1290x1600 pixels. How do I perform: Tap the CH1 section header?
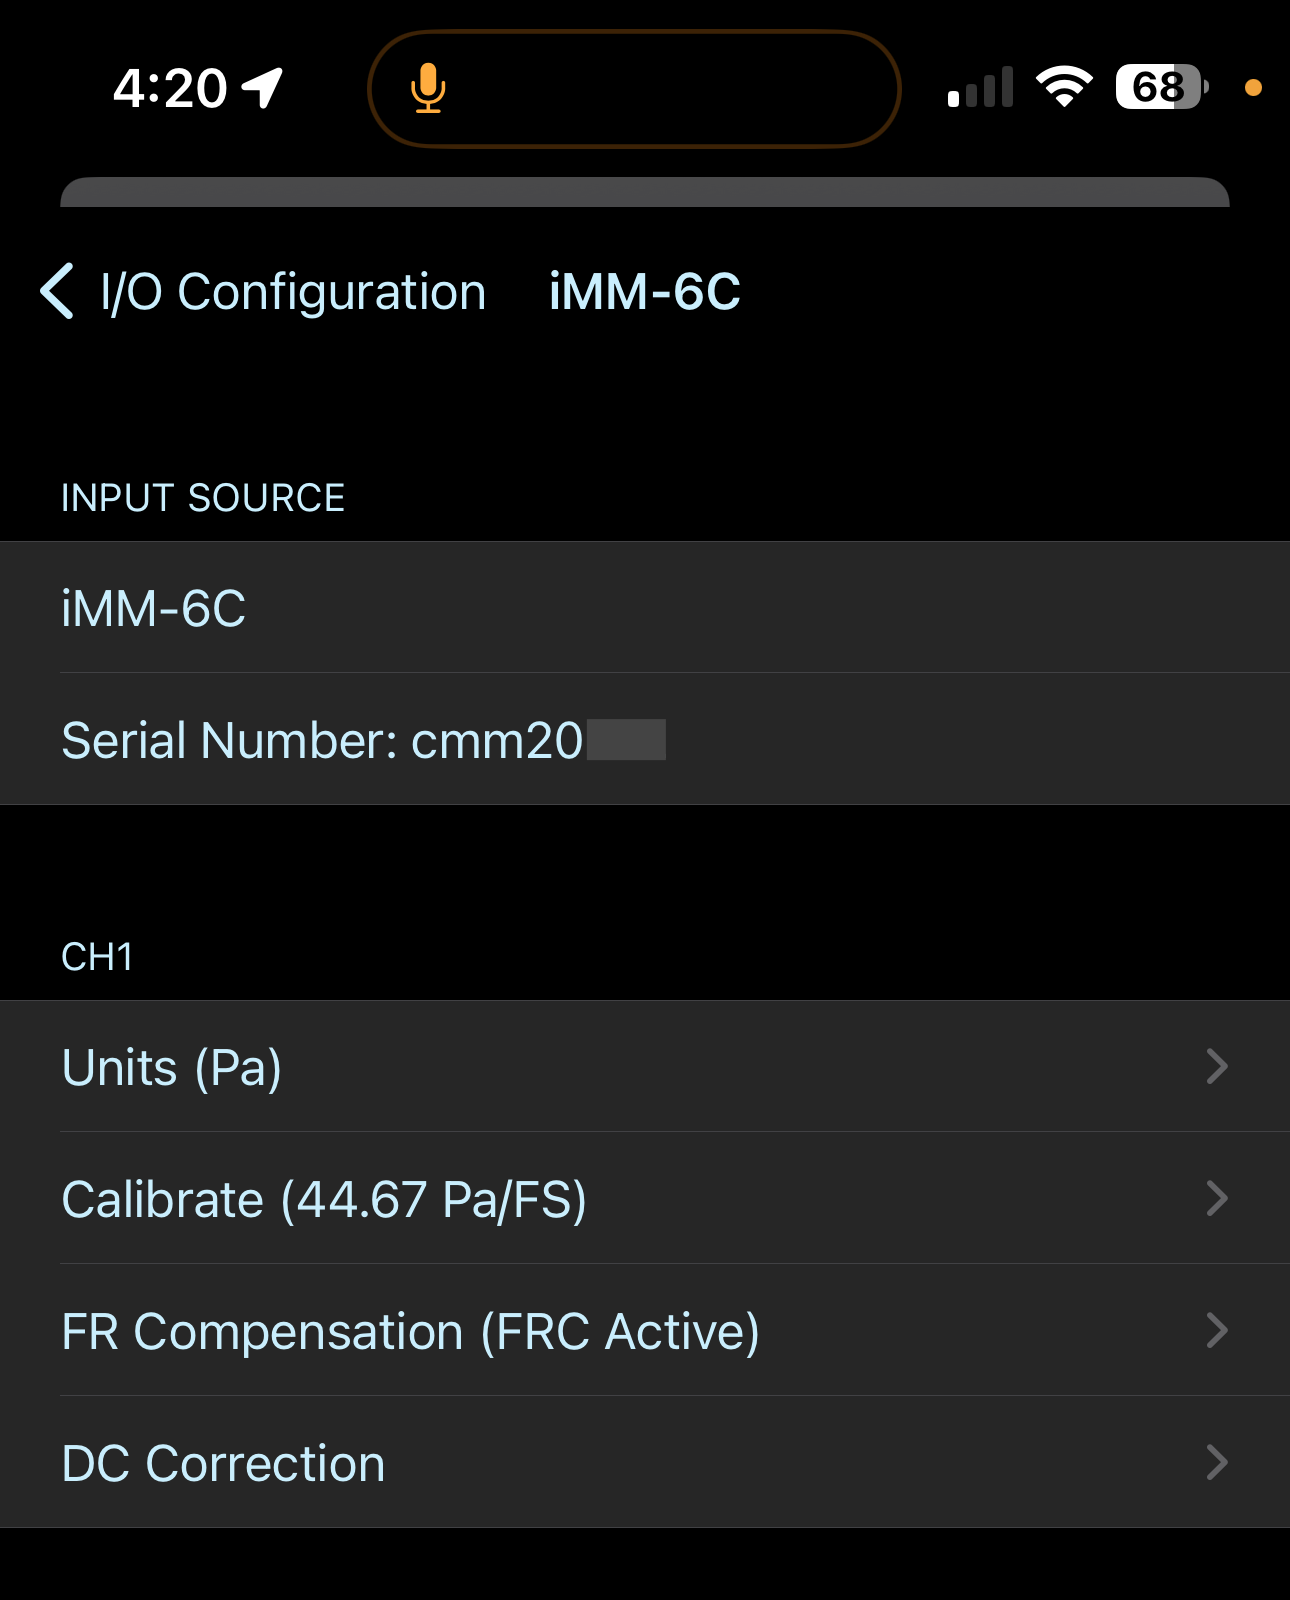click(x=97, y=958)
